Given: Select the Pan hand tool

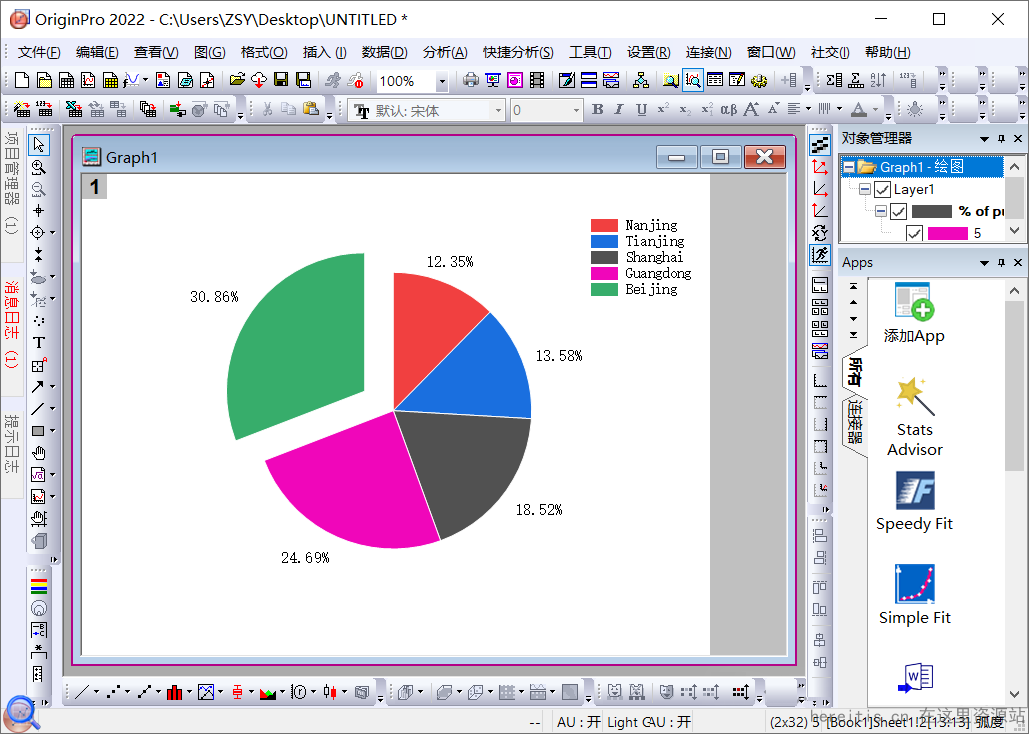Looking at the screenshot, I should click(x=39, y=453).
